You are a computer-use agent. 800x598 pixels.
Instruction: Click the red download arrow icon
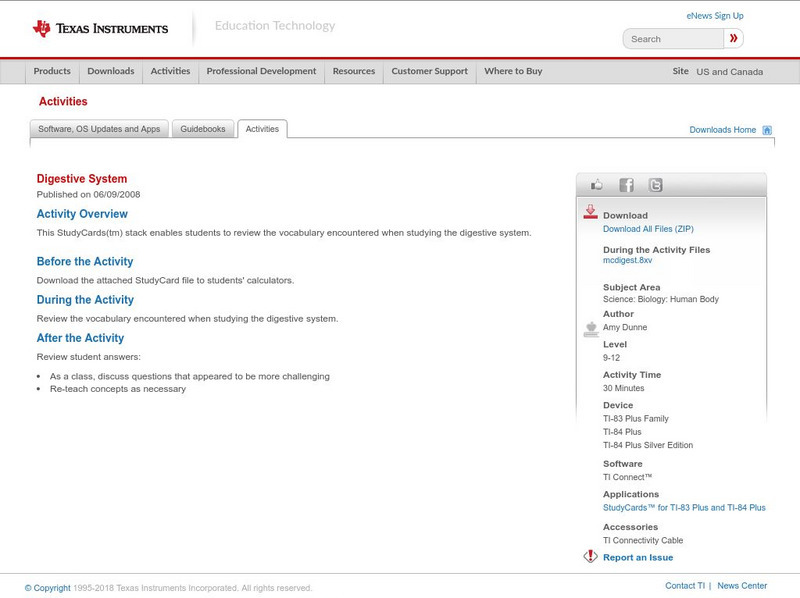(x=590, y=210)
